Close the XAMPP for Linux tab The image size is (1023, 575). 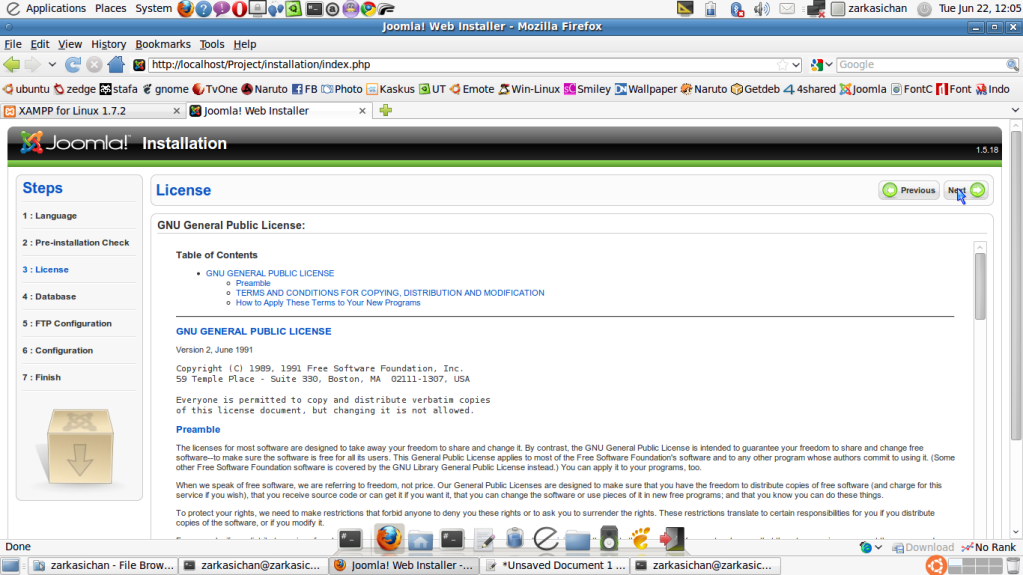176,111
